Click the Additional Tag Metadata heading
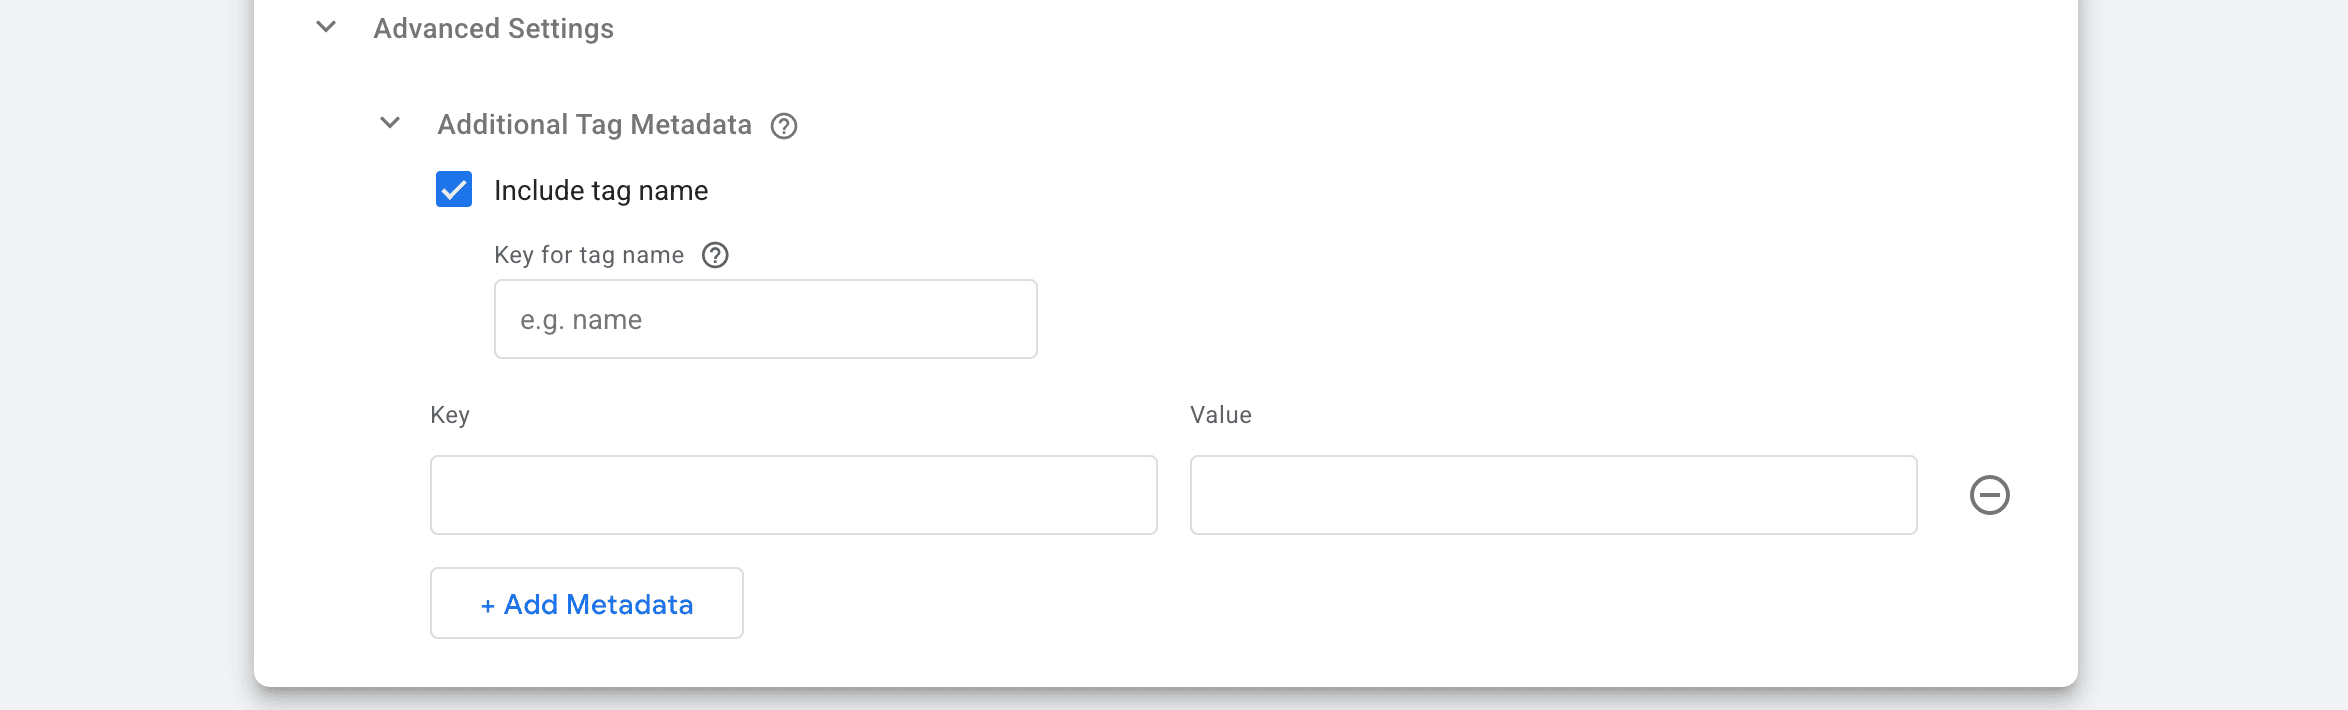The height and width of the screenshot is (710, 2348). pos(593,124)
